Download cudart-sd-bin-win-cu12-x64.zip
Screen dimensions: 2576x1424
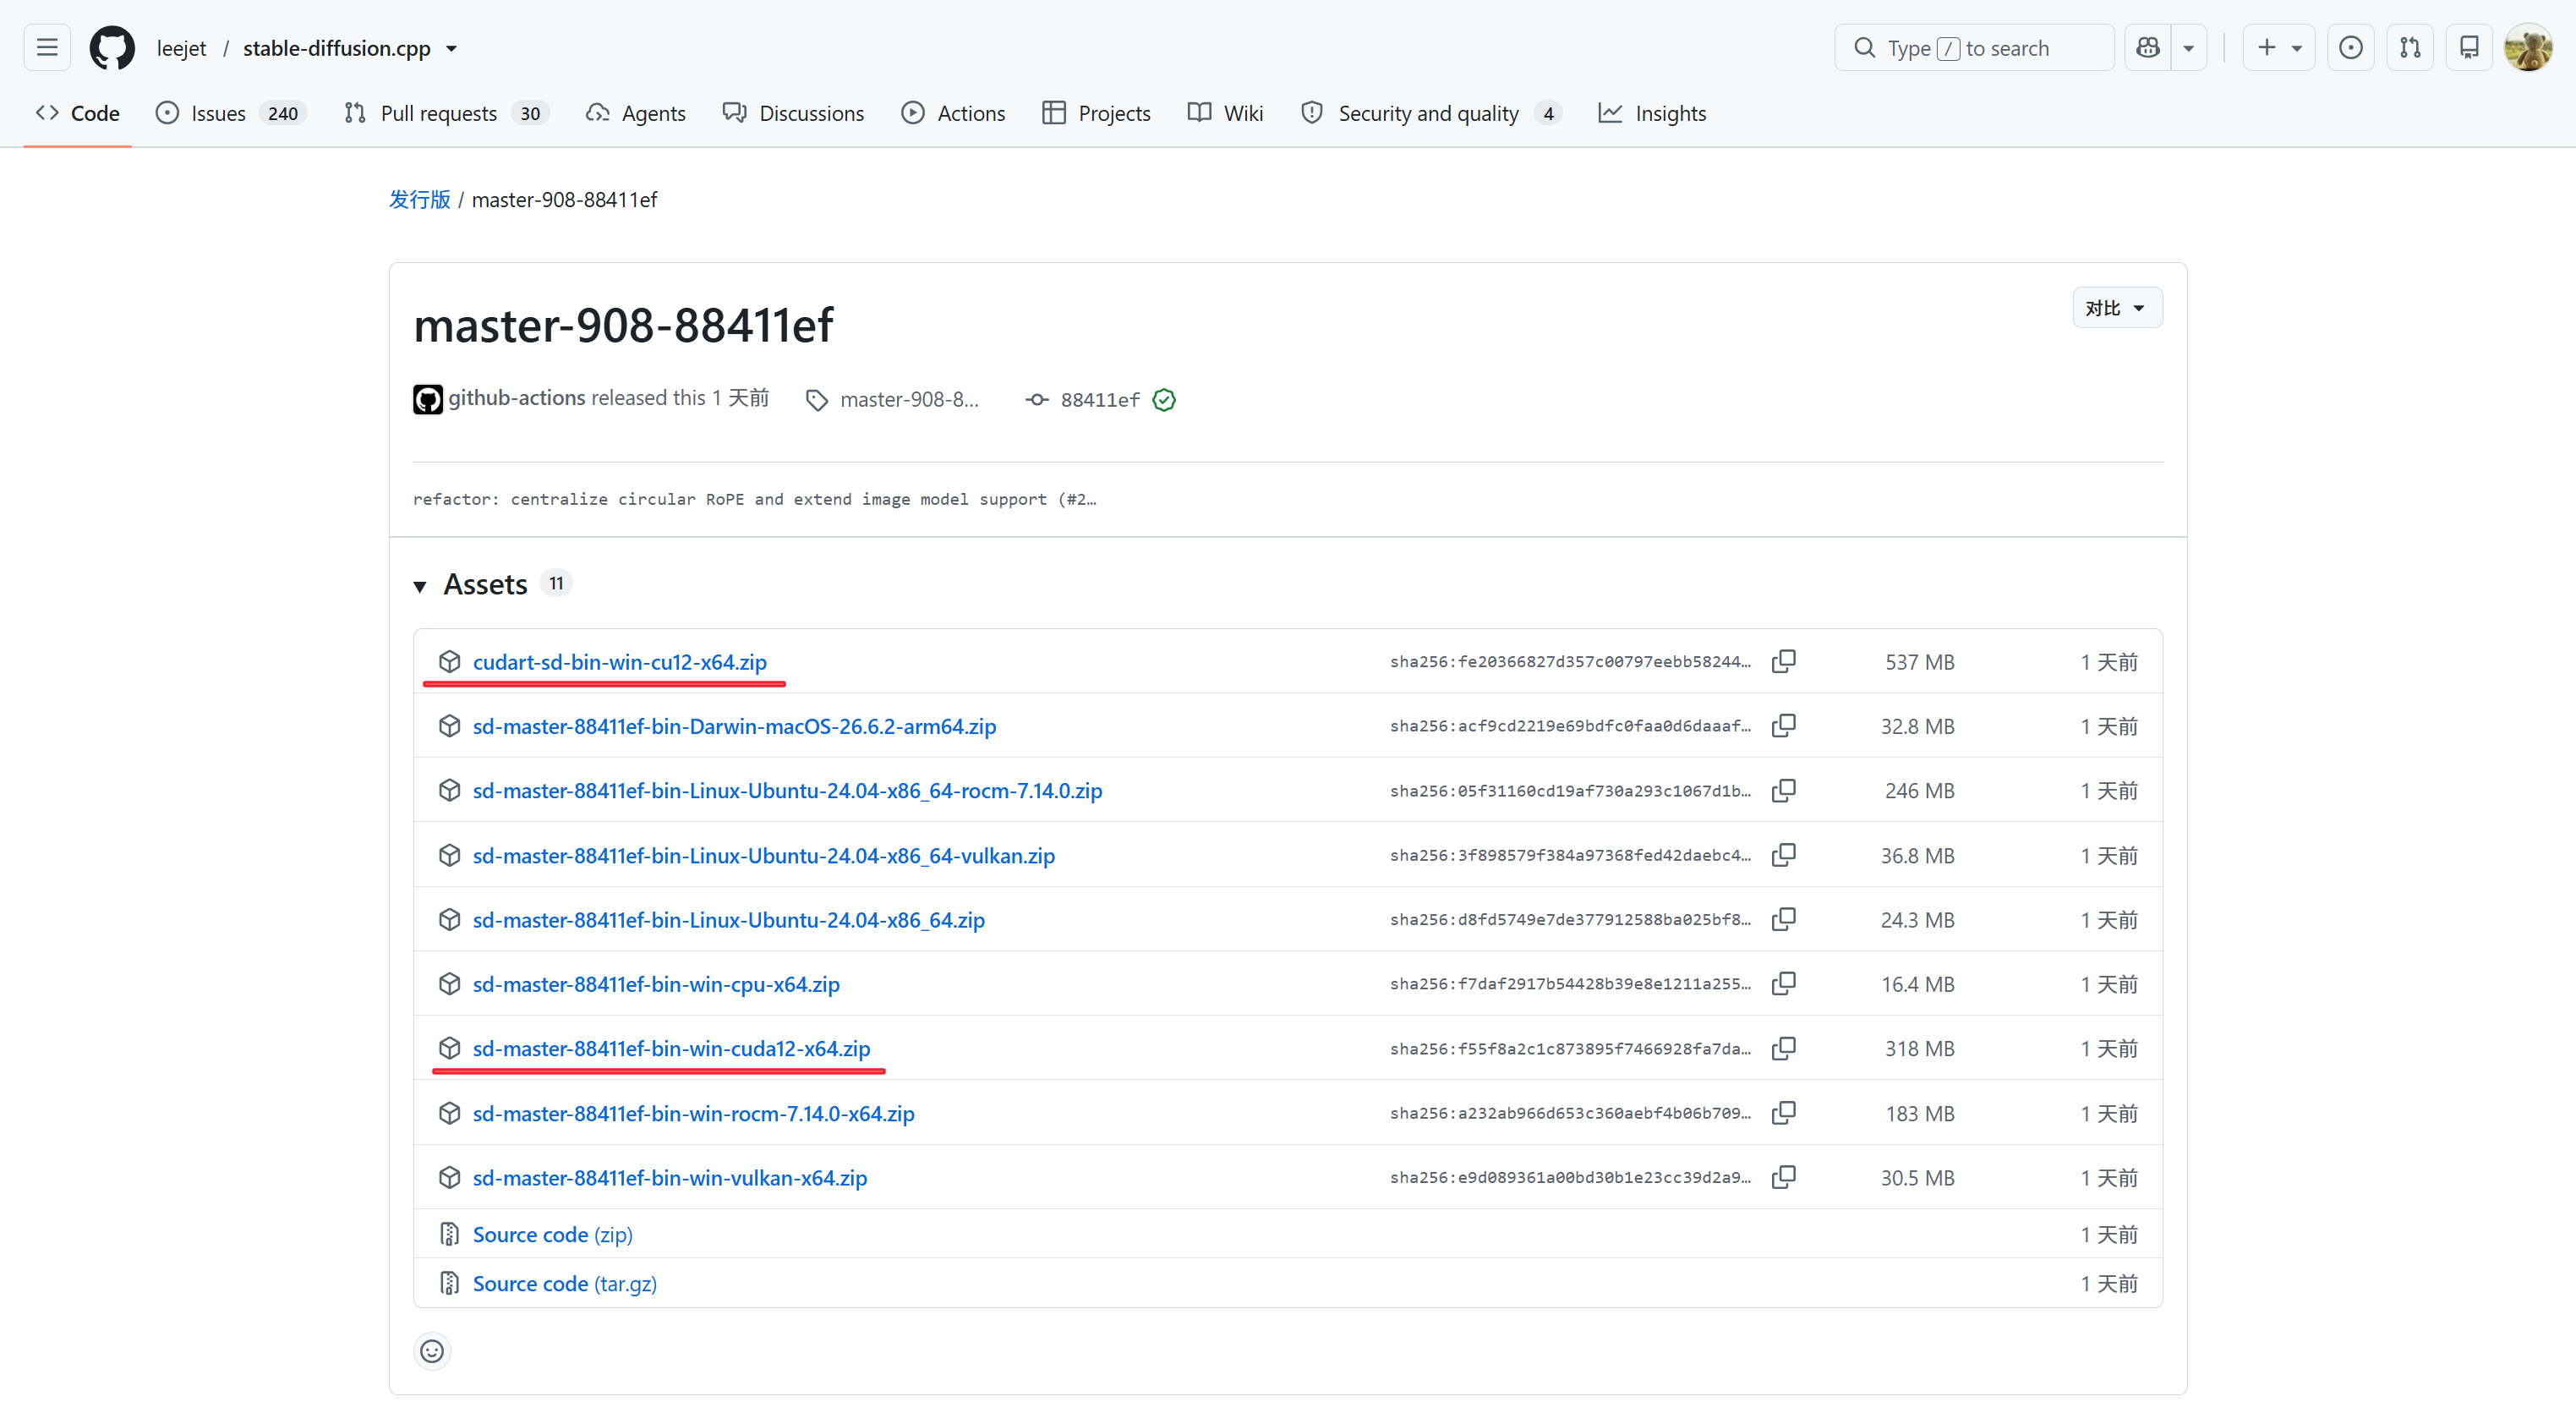tap(620, 662)
